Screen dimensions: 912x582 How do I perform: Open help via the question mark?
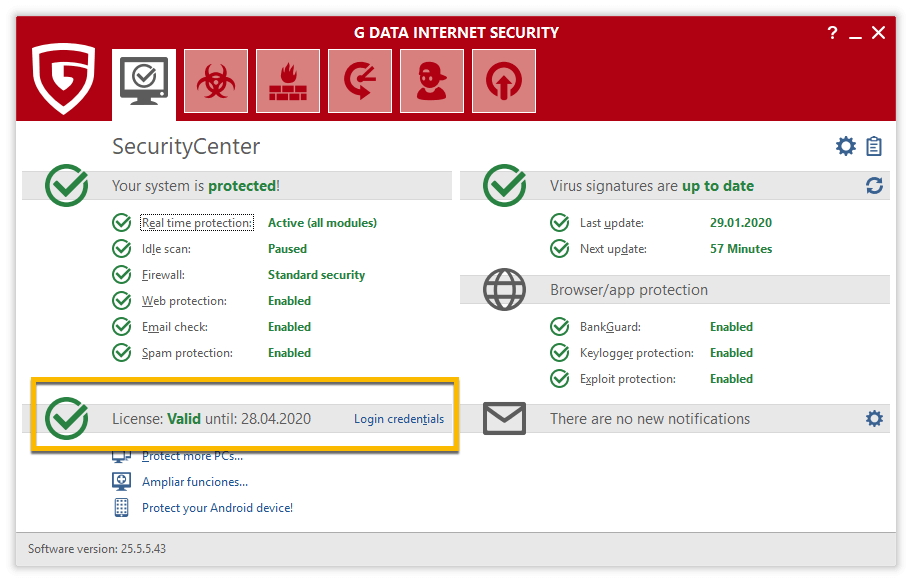coord(832,33)
